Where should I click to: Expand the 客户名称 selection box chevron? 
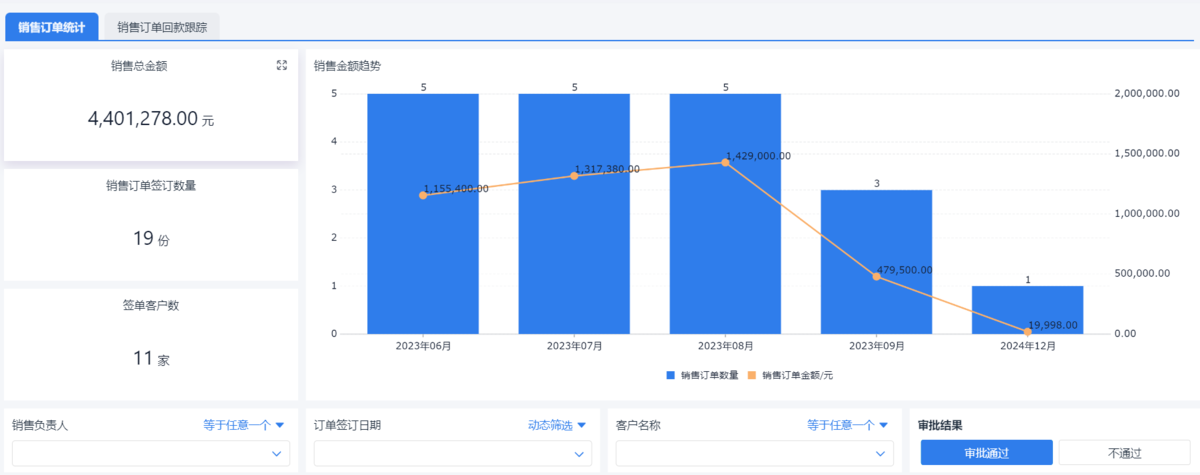881,454
